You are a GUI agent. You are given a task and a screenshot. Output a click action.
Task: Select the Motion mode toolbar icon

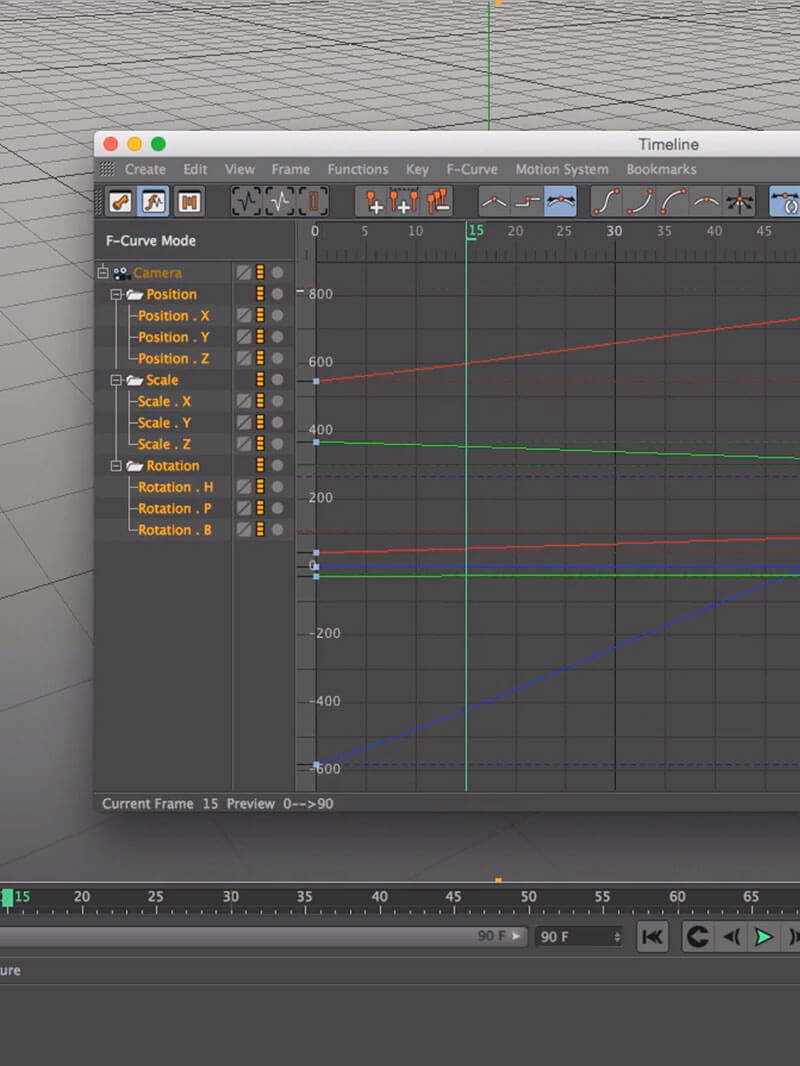[x=189, y=202]
